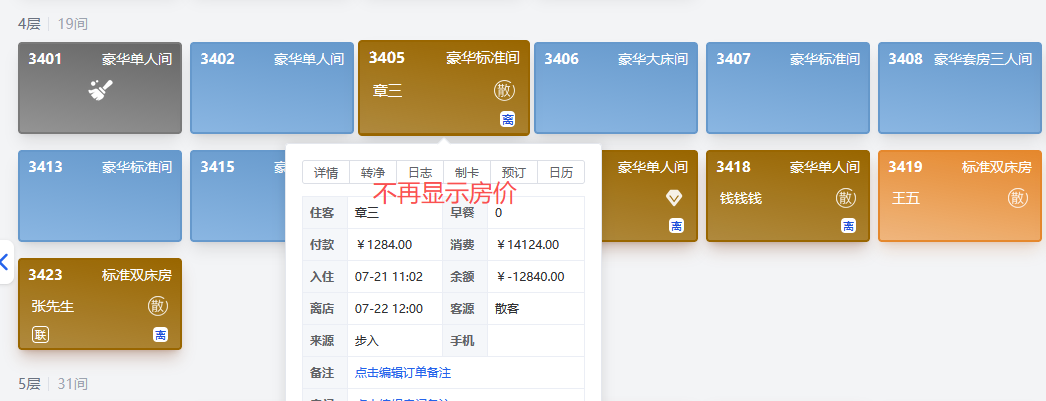Click the 离 badge under the diamond icon

676,226
